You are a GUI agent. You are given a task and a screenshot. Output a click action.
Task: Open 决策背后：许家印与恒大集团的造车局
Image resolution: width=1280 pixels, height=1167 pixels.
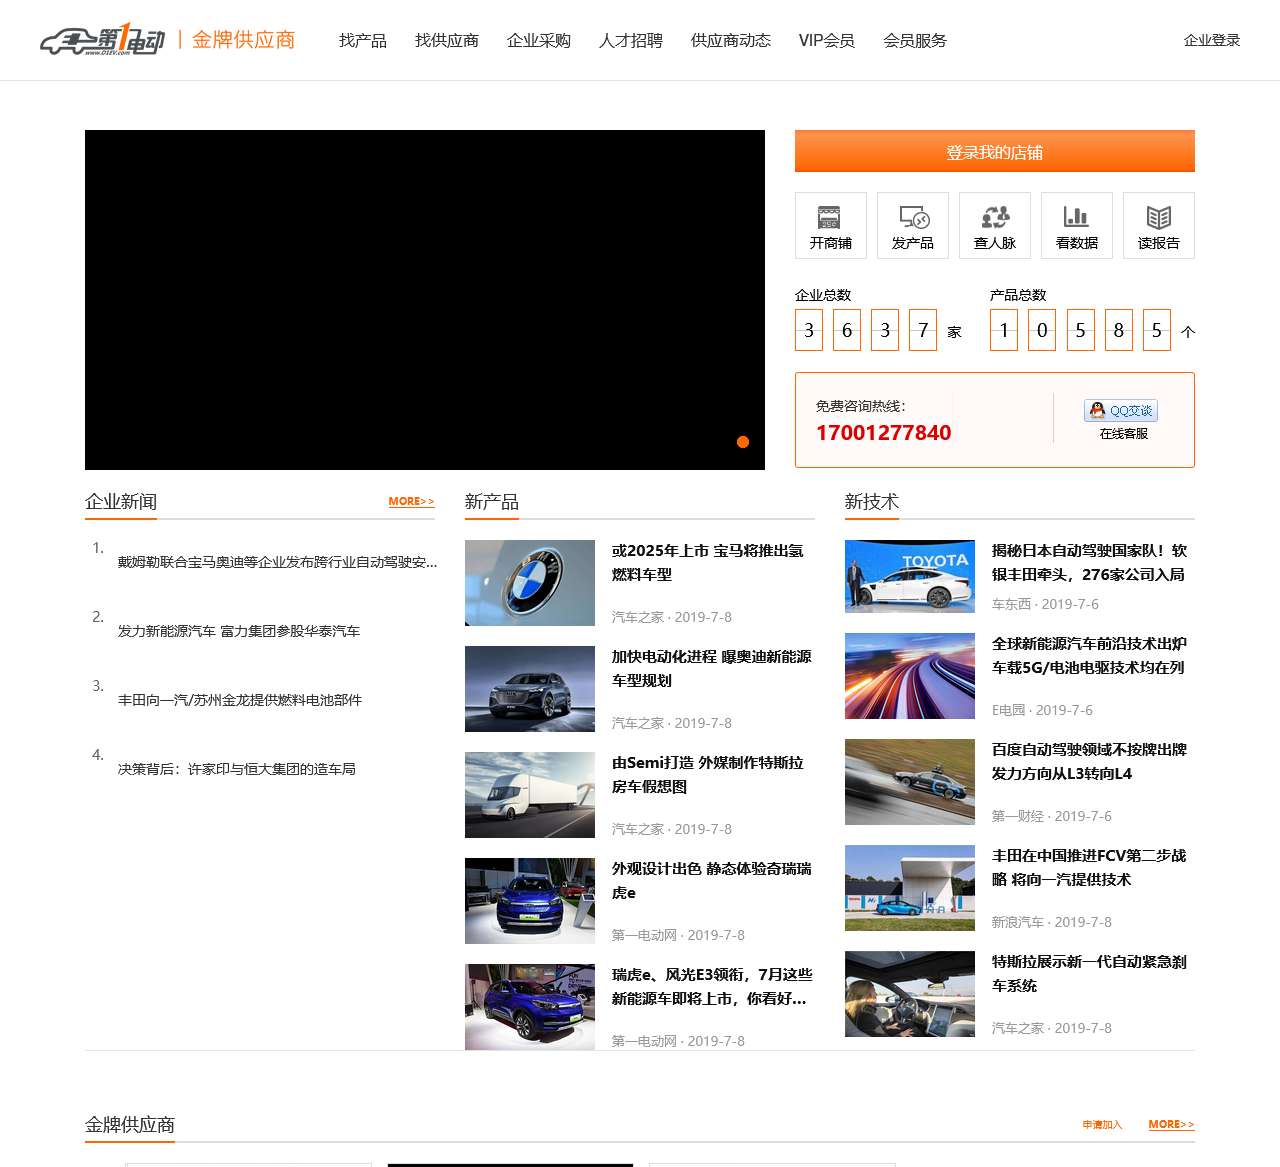[237, 769]
